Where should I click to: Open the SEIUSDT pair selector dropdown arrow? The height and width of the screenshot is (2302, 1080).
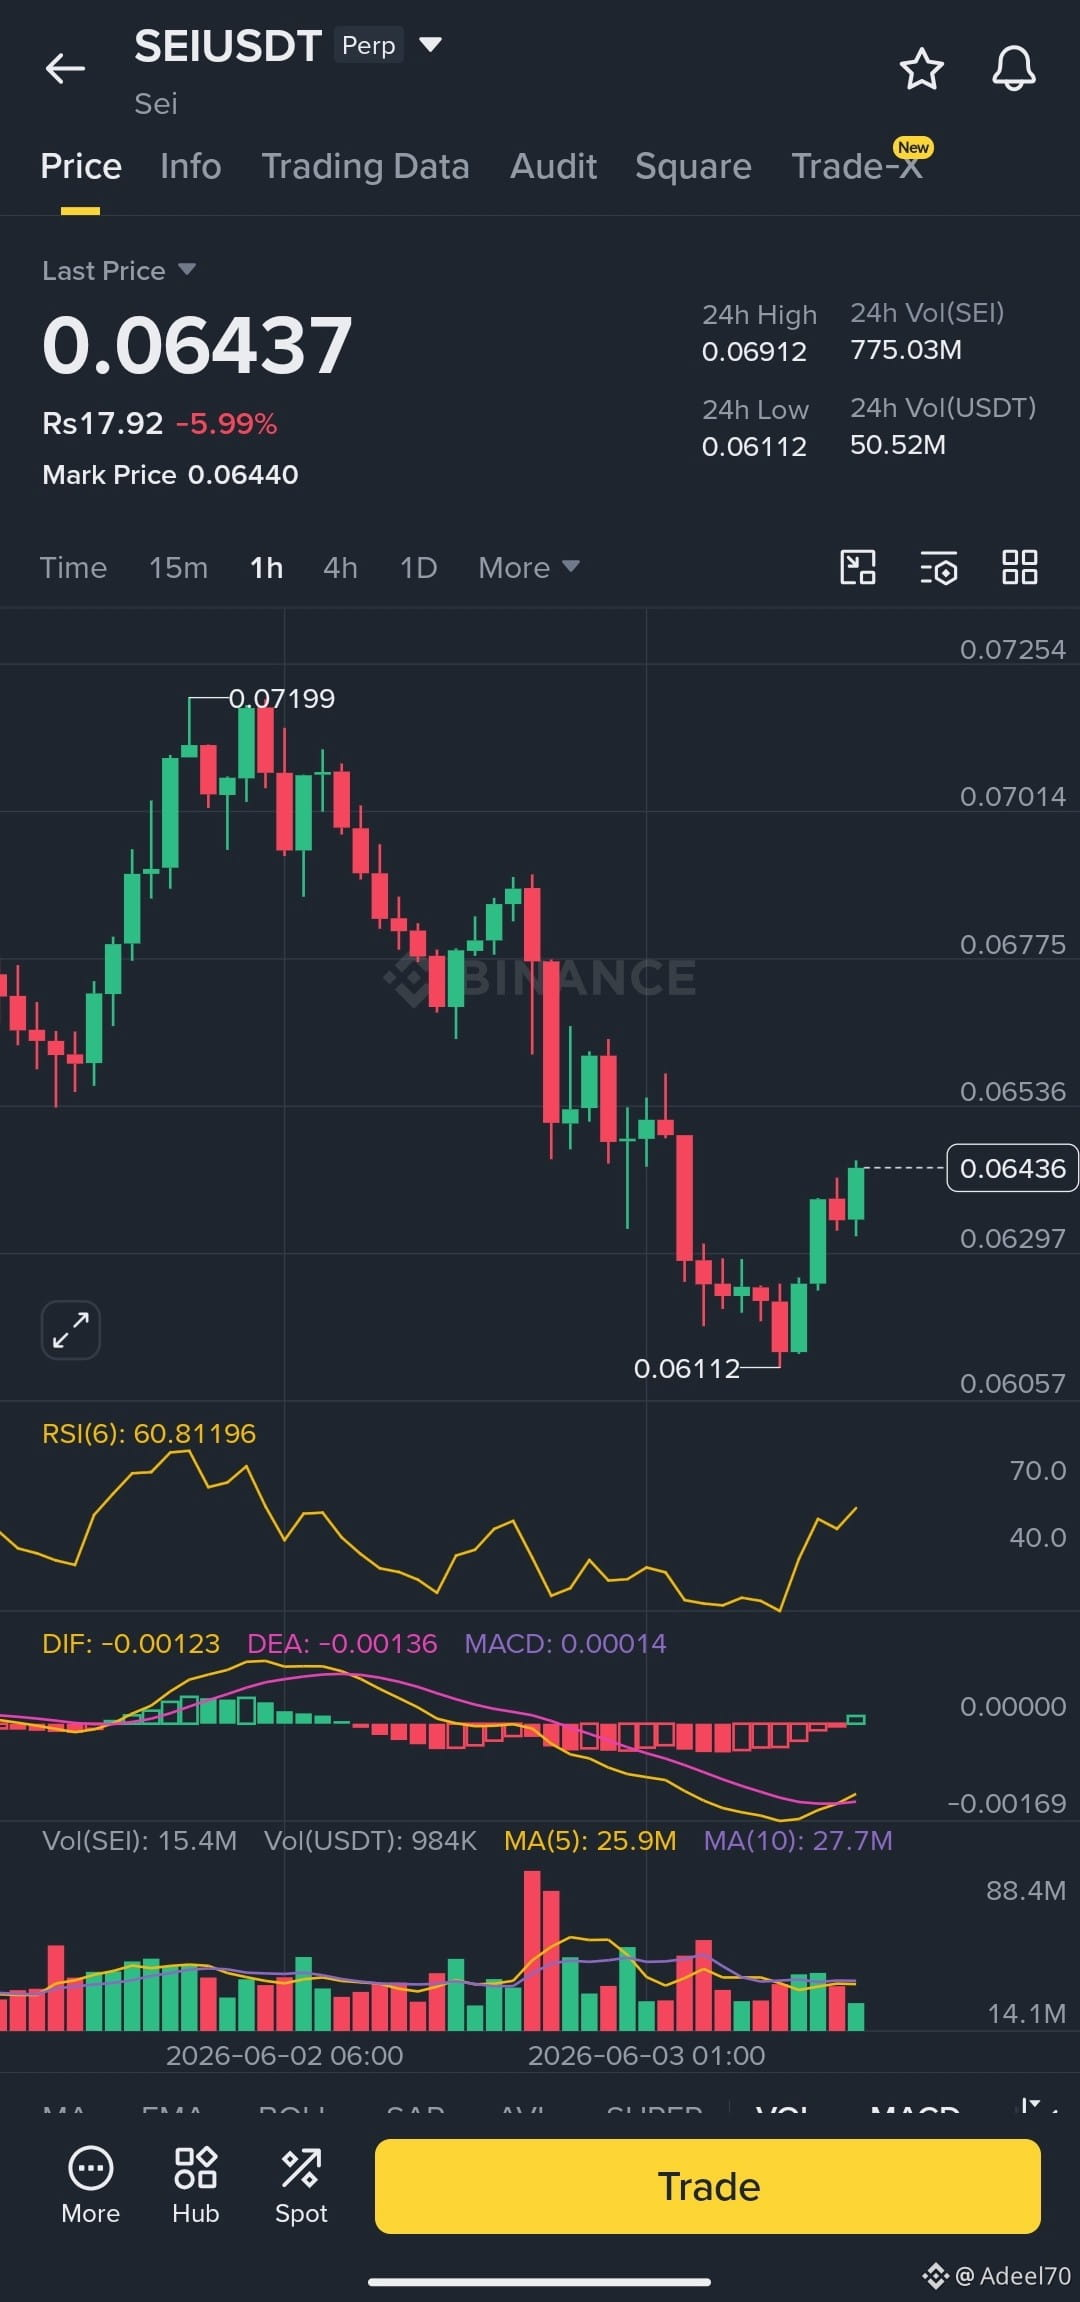430,44
